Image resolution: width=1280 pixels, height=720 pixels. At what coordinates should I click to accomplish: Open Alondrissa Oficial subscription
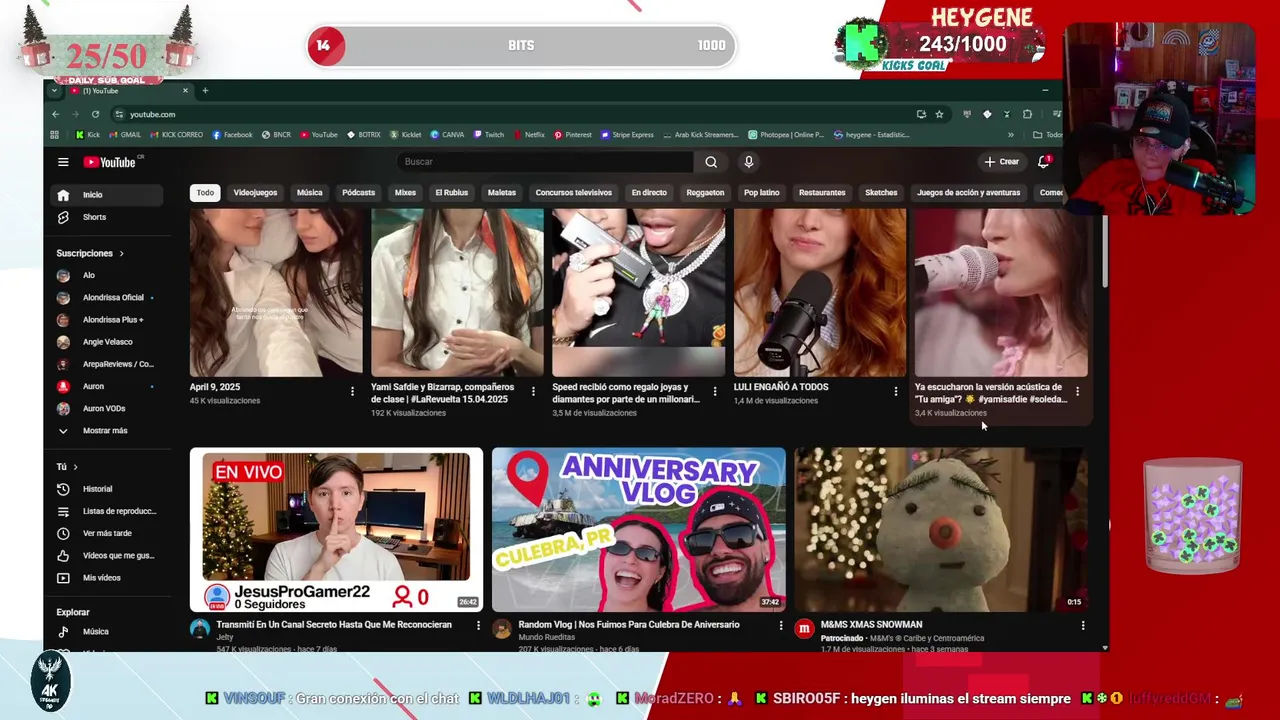coord(106,297)
